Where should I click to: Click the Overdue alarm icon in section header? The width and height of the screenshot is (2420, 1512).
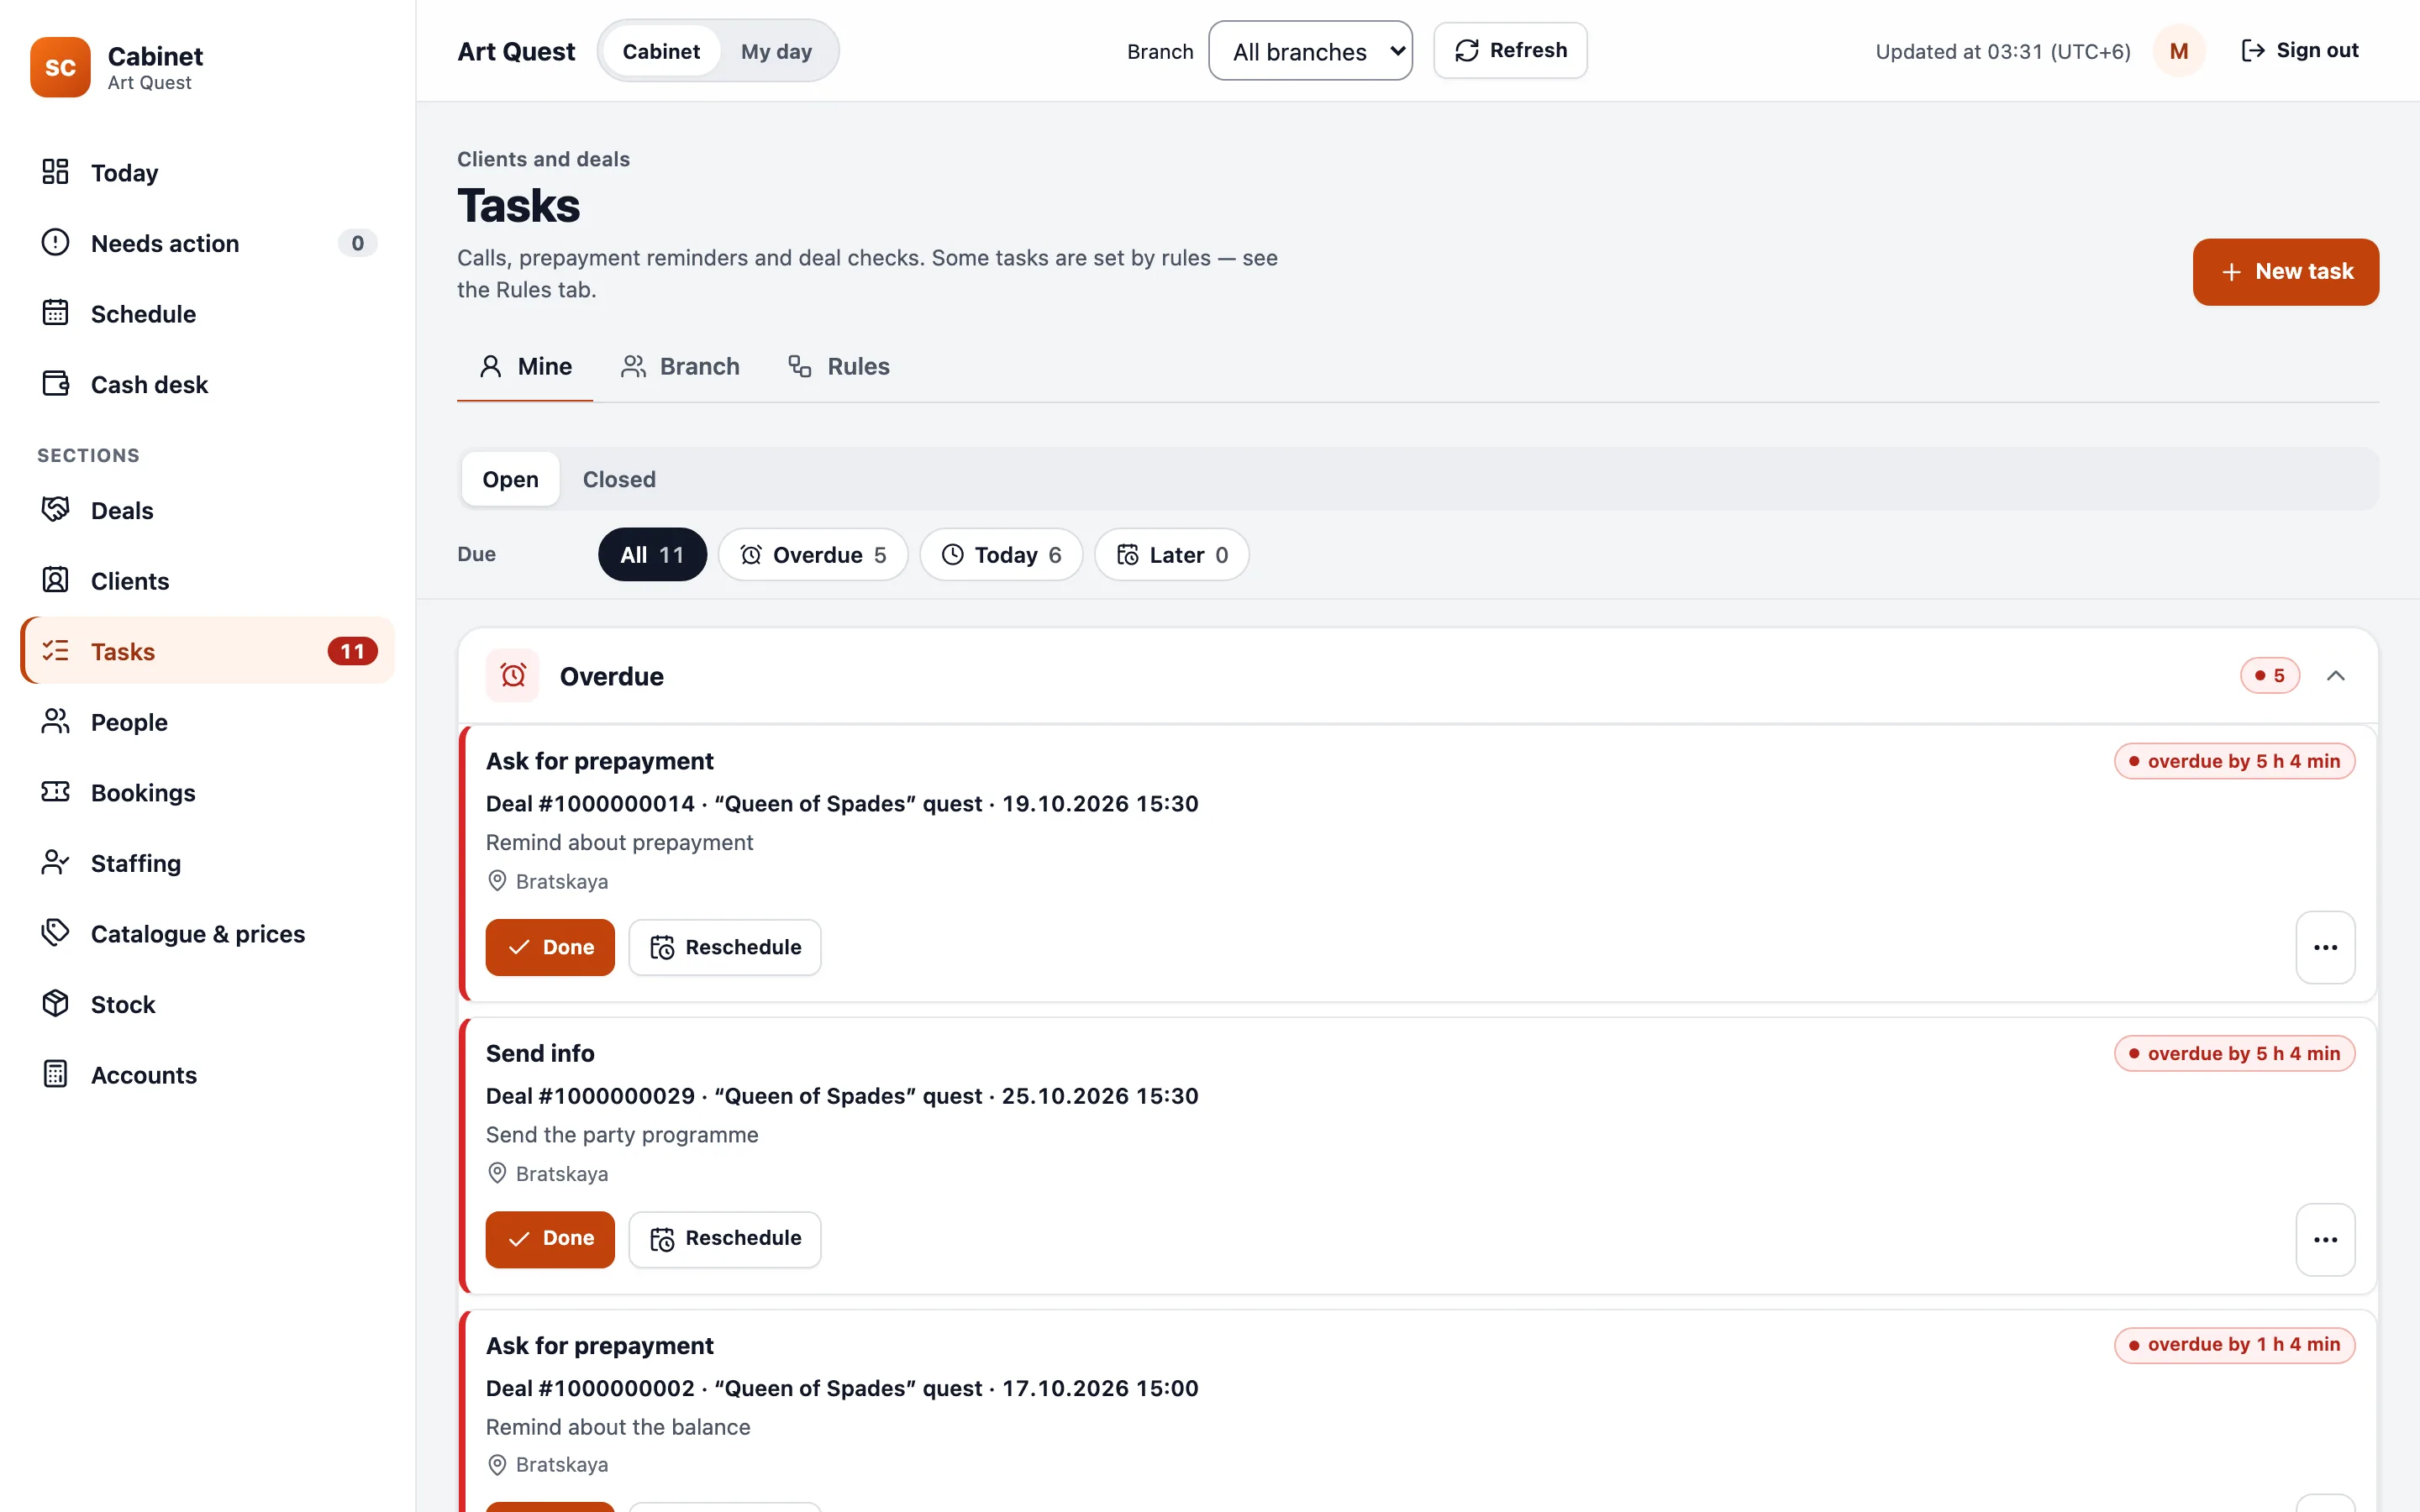coord(513,676)
